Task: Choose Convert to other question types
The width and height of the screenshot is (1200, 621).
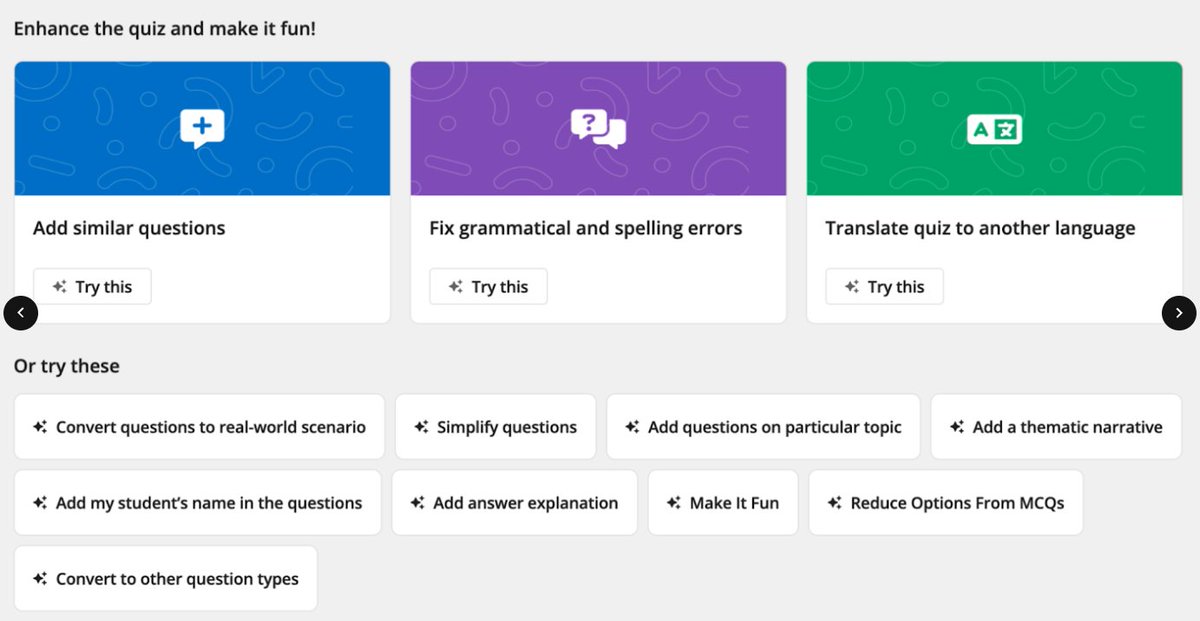Action: pyautogui.click(x=166, y=579)
